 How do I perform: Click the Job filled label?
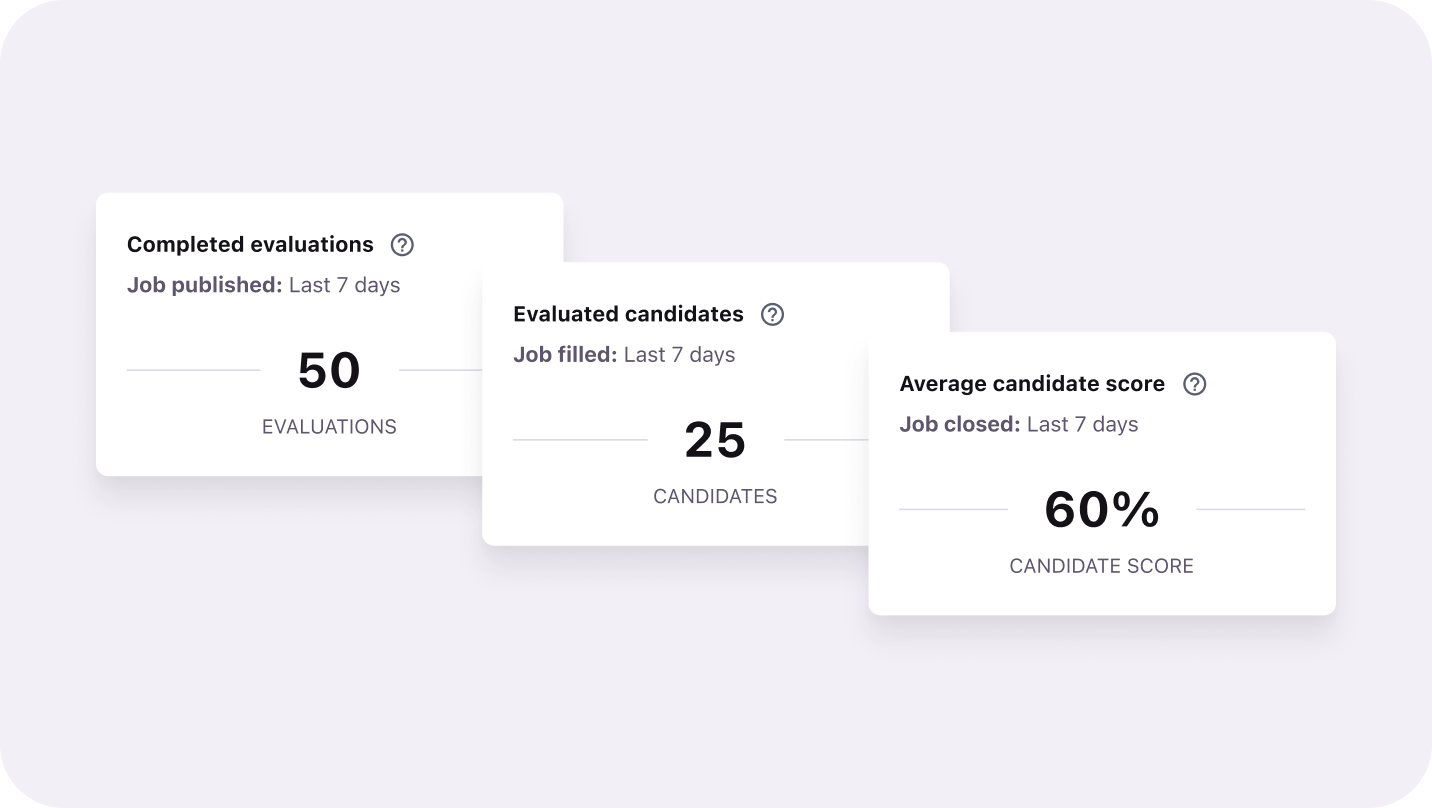[x=565, y=355]
